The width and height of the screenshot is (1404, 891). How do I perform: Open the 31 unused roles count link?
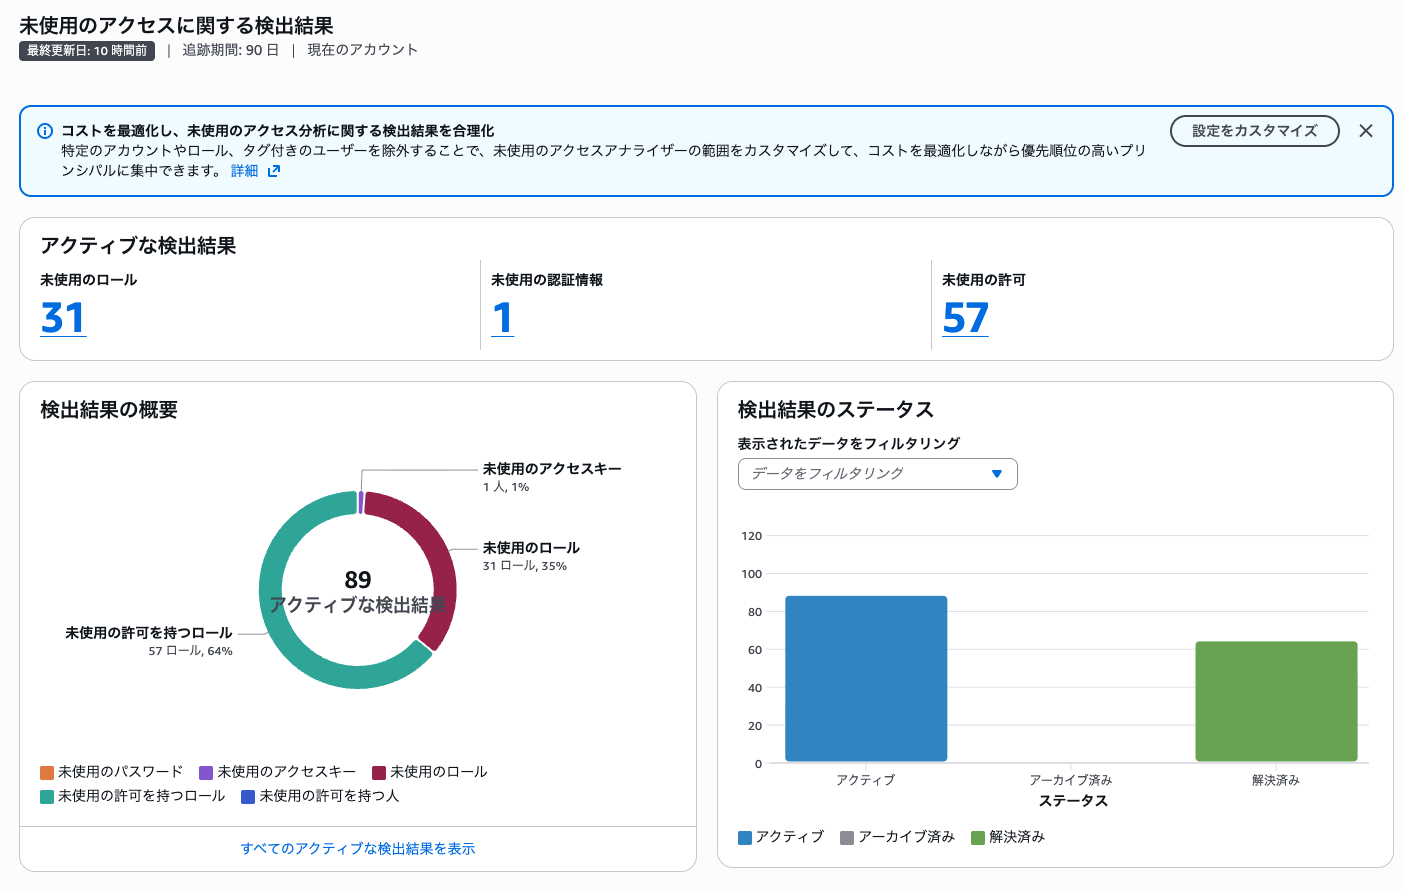(x=63, y=318)
